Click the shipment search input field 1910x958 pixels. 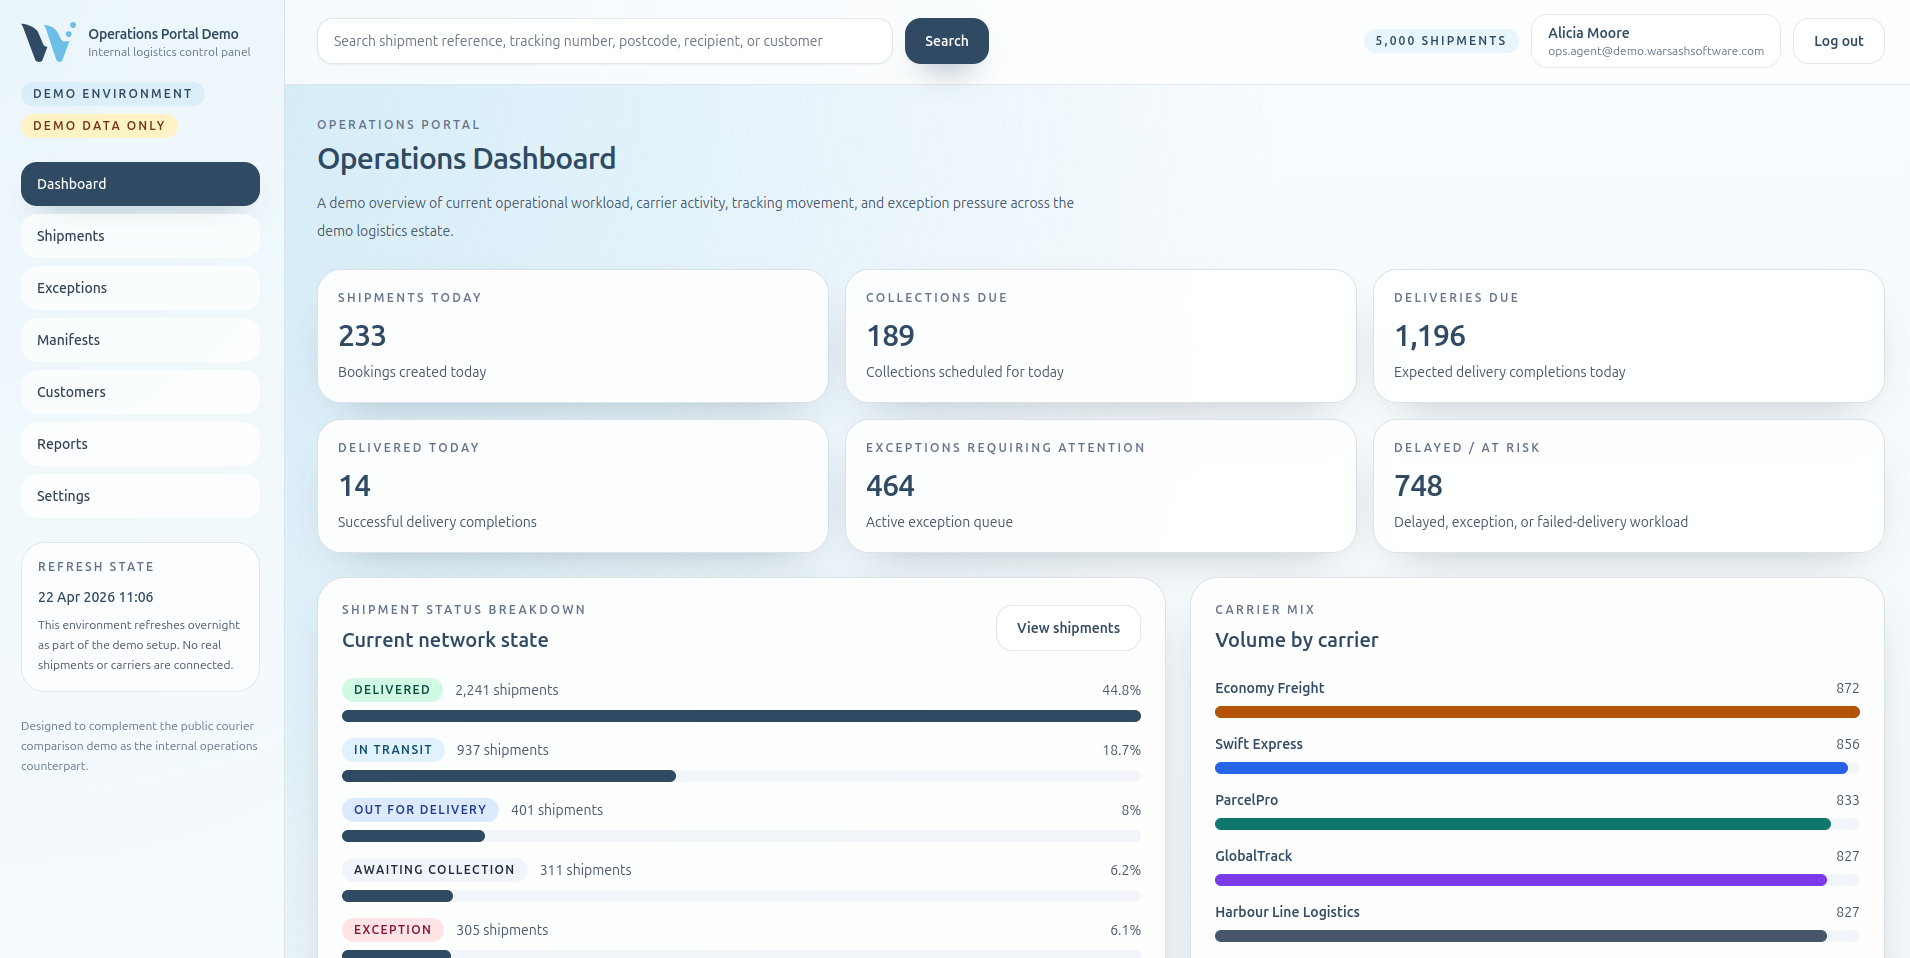[x=605, y=41]
